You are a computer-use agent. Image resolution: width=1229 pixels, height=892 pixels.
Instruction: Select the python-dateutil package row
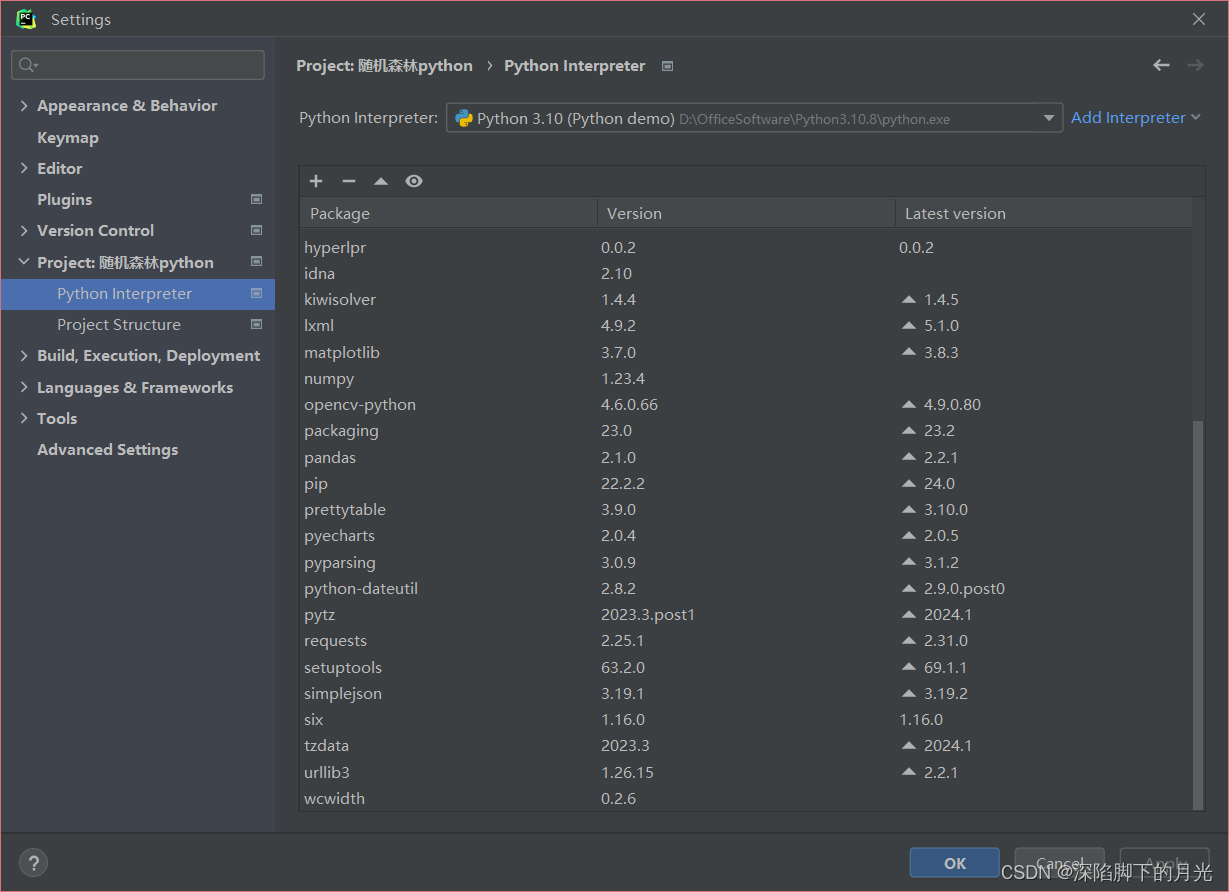click(746, 588)
